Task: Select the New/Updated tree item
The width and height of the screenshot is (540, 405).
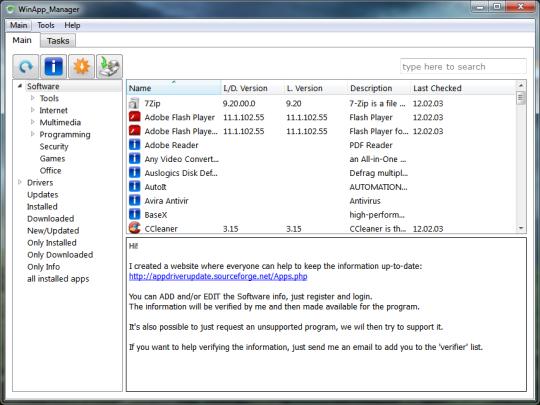Action: point(53,231)
